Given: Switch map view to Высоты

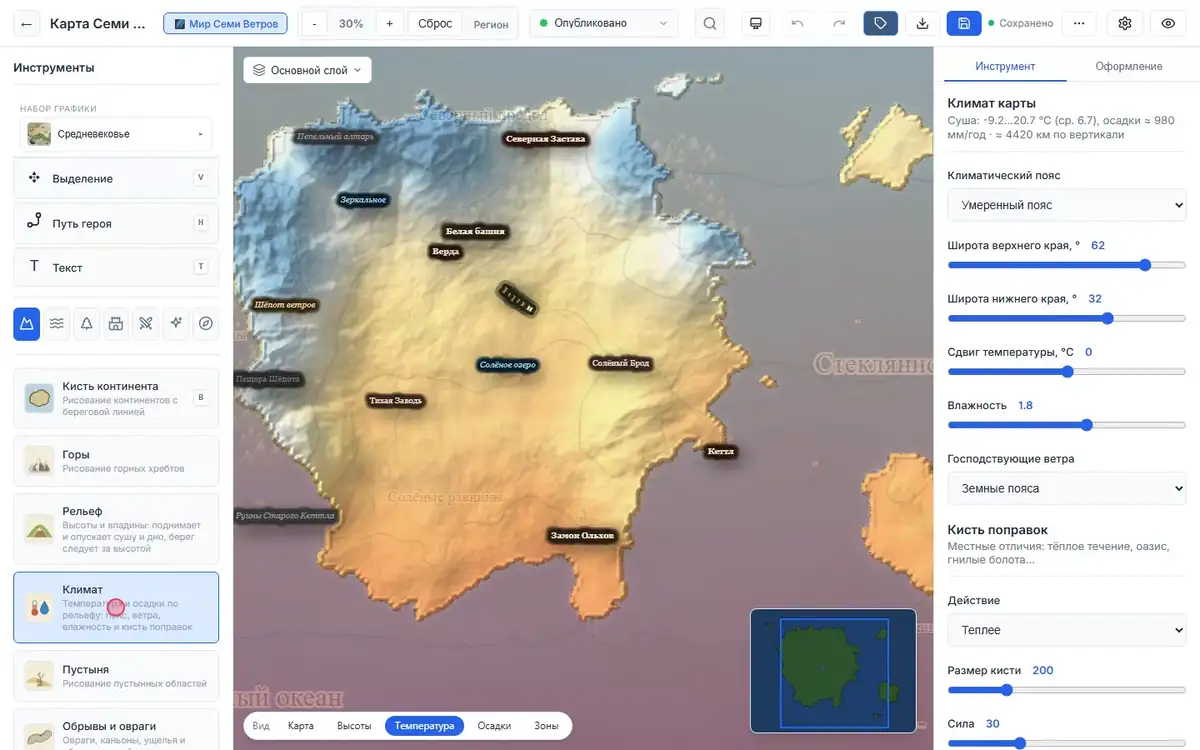Looking at the screenshot, I should [x=354, y=726].
